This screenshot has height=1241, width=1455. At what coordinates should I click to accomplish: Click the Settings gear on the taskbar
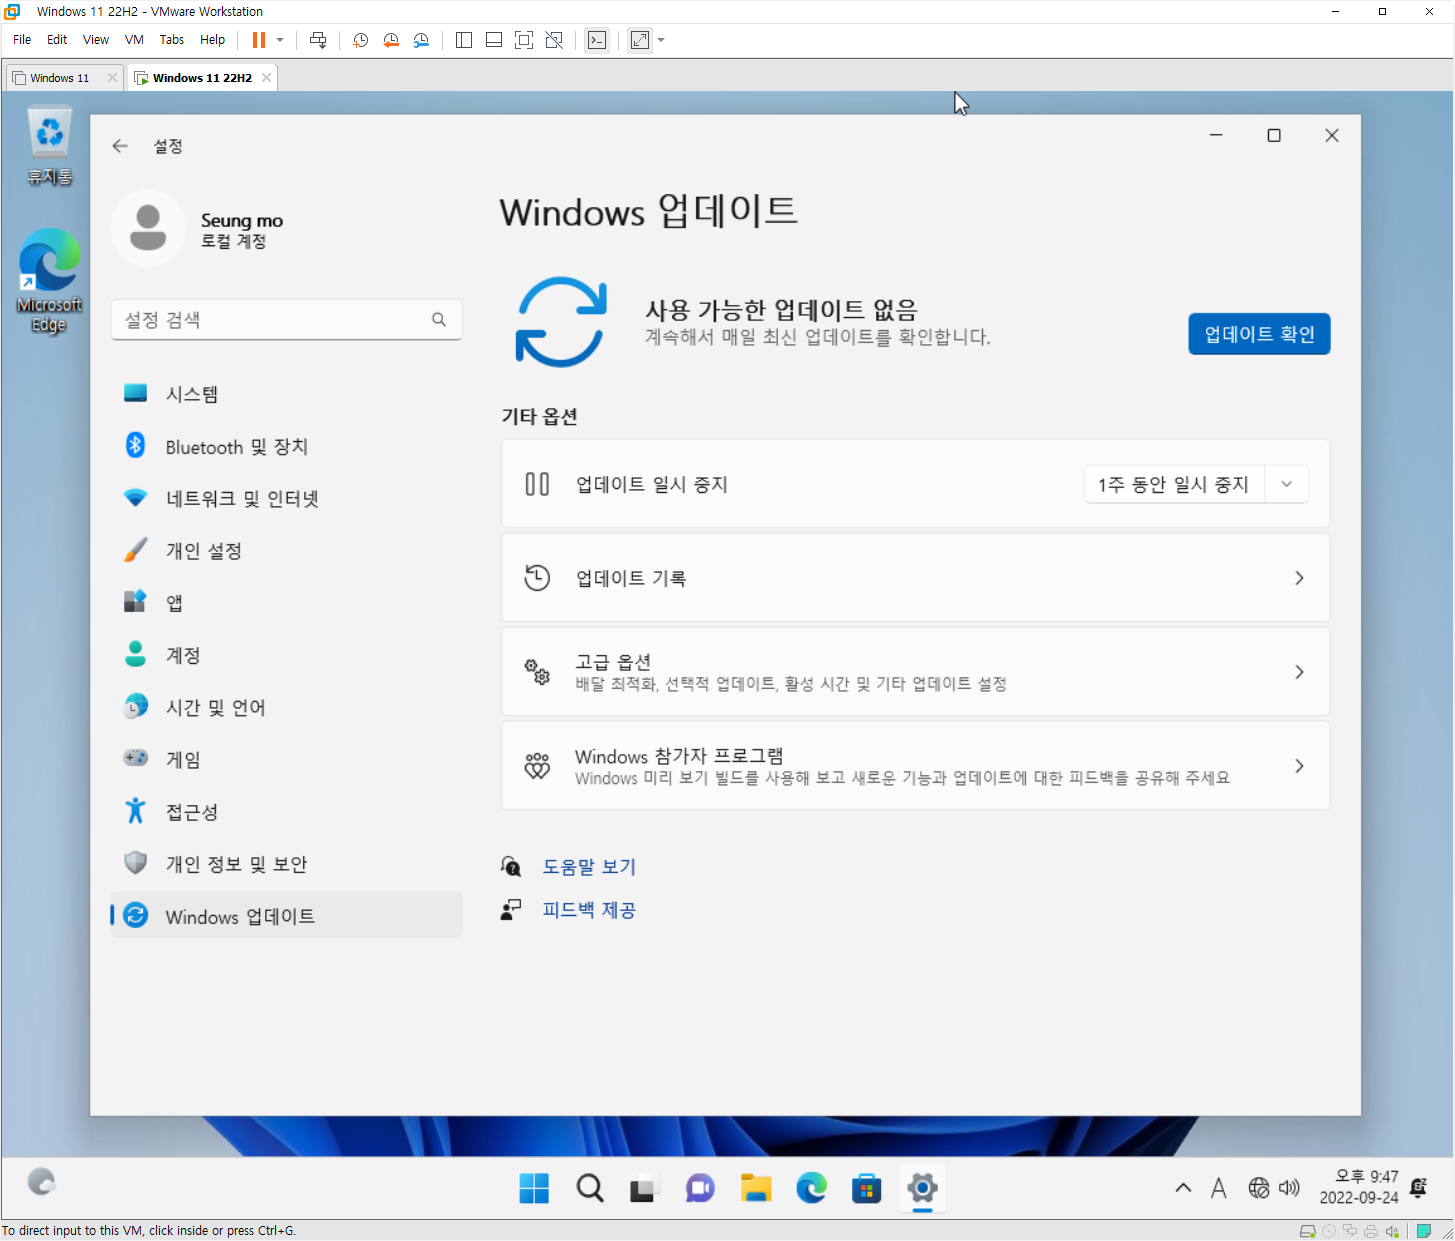click(922, 1188)
